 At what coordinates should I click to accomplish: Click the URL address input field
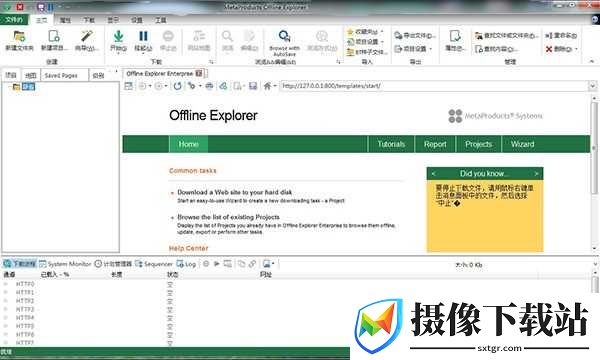pos(433,86)
